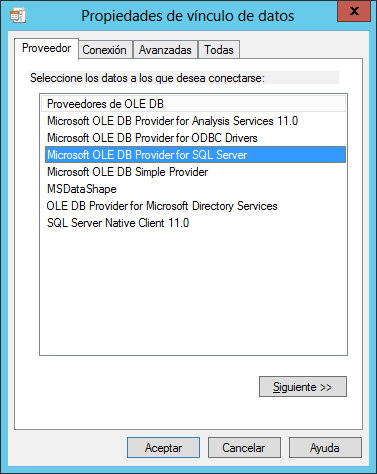This screenshot has width=377, height=474.
Task: Open the Avanzadas tab
Action: (165, 50)
